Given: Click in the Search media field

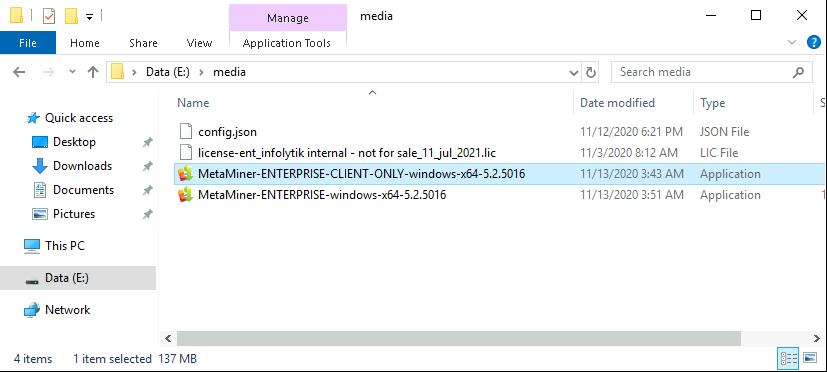Looking at the screenshot, I should coord(701,72).
